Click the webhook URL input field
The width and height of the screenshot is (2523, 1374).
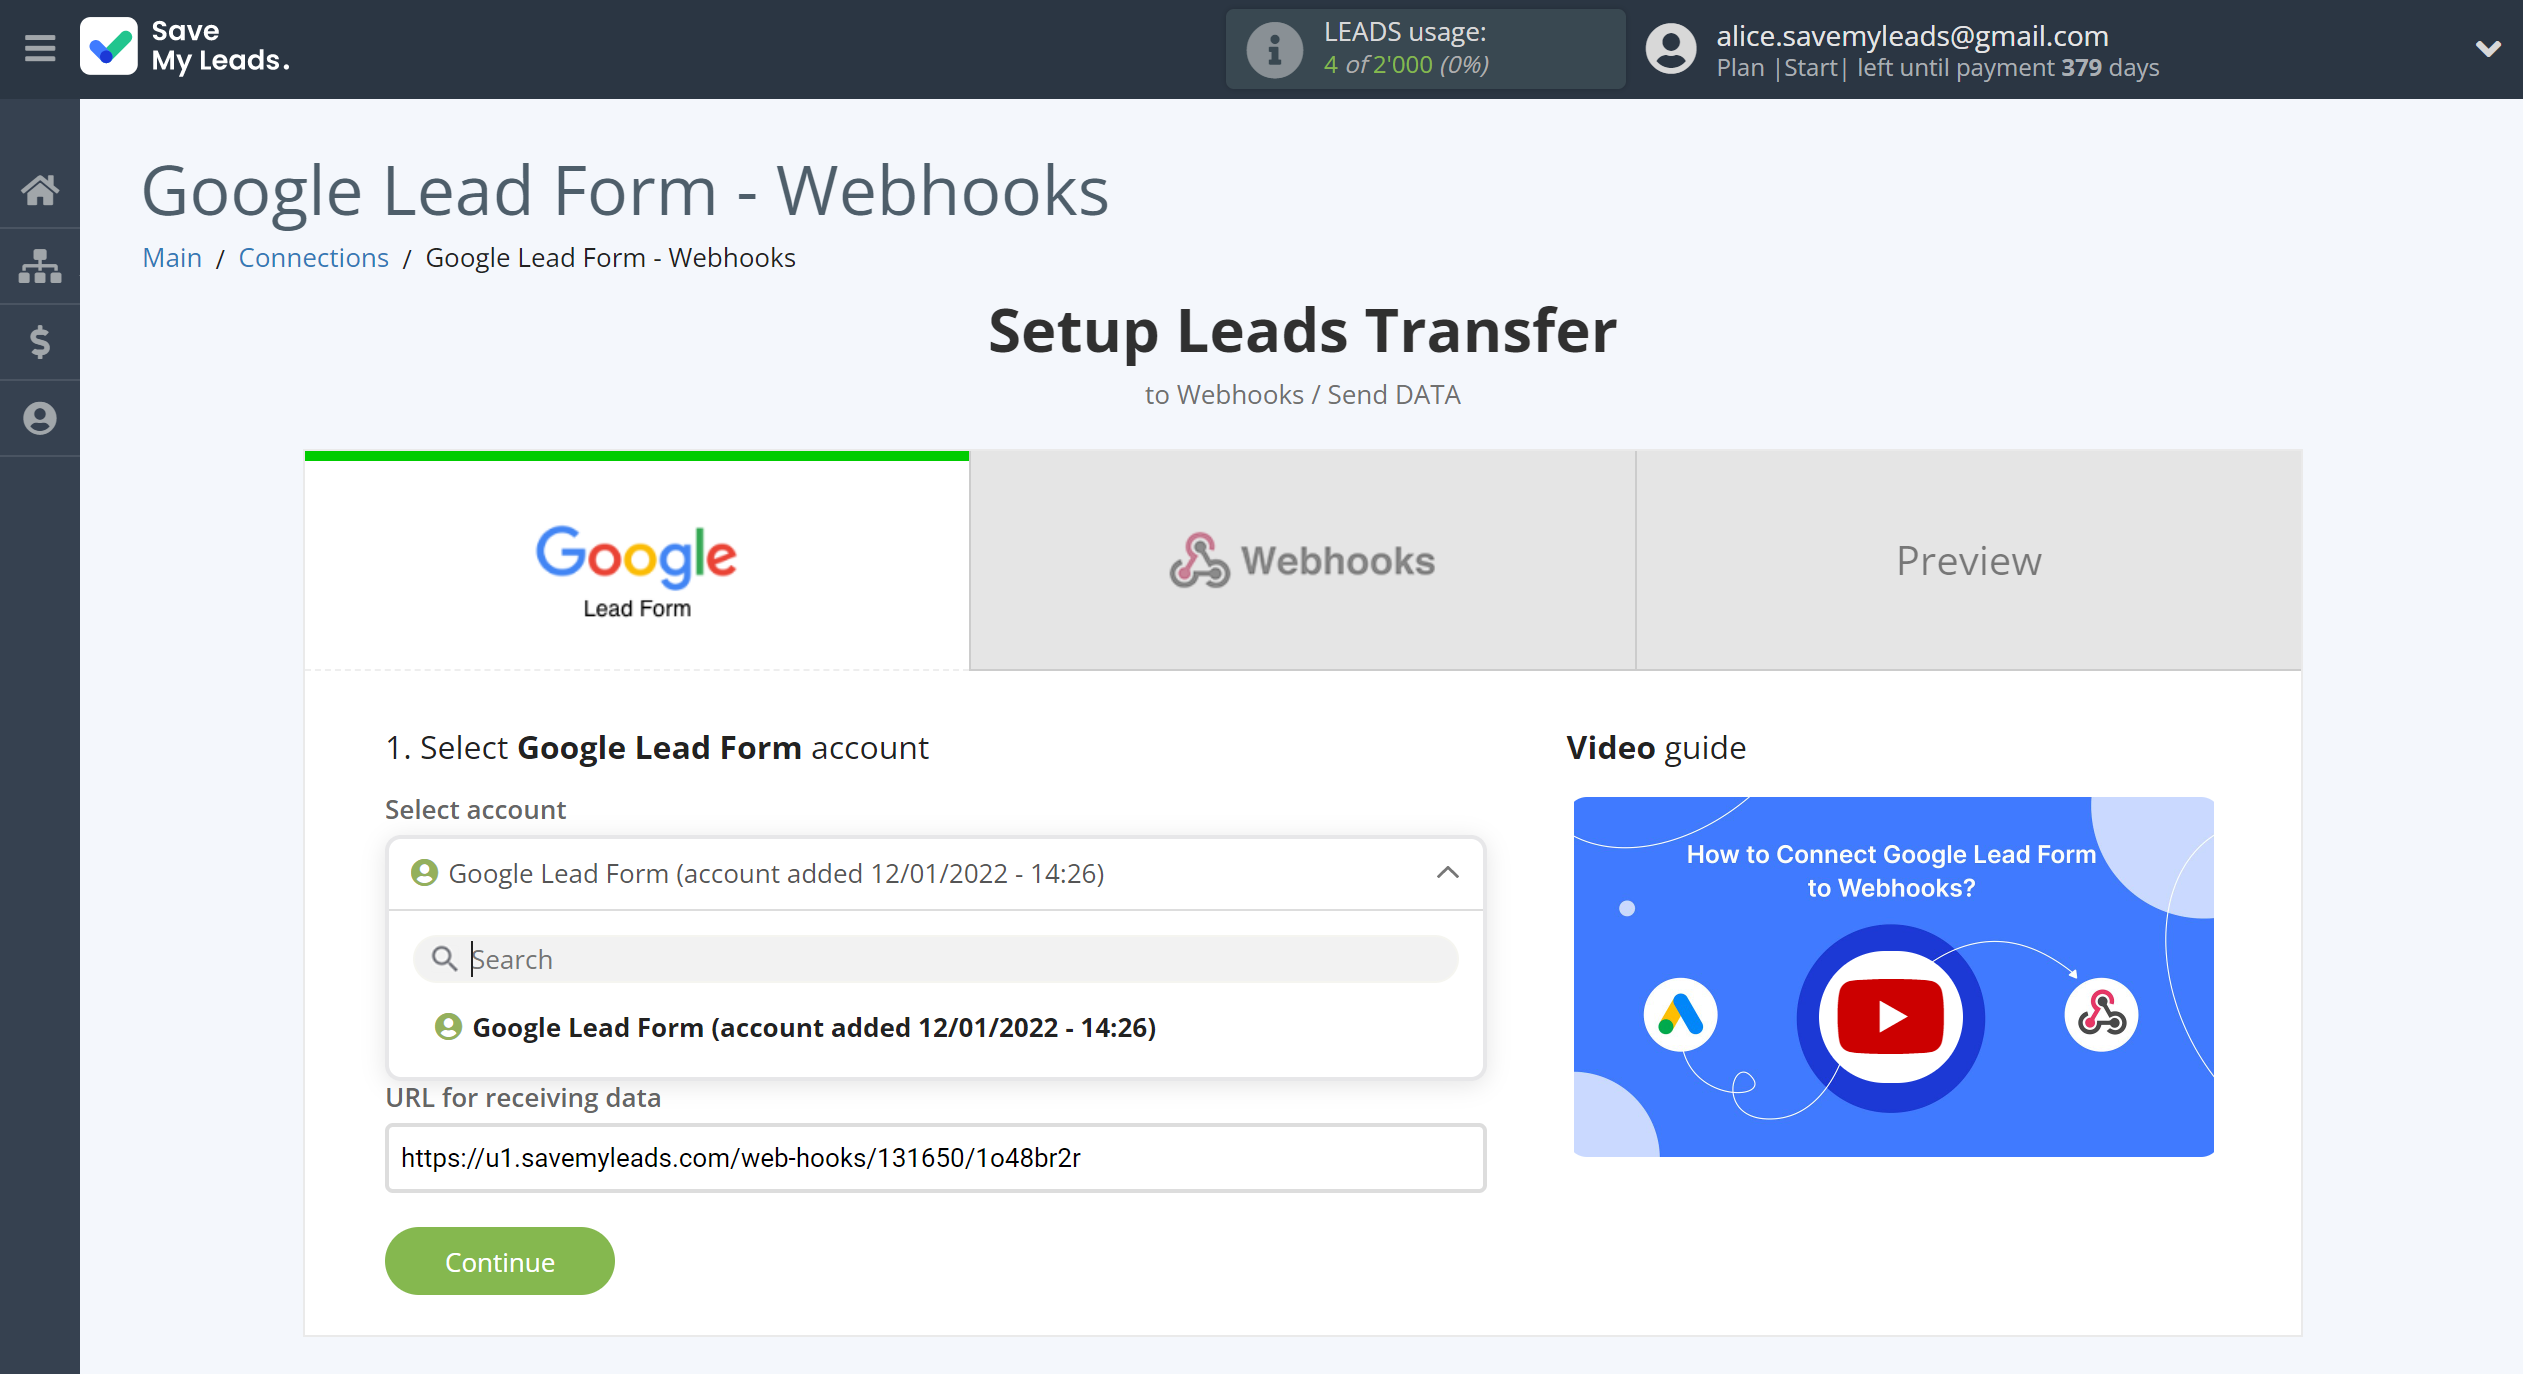932,1159
